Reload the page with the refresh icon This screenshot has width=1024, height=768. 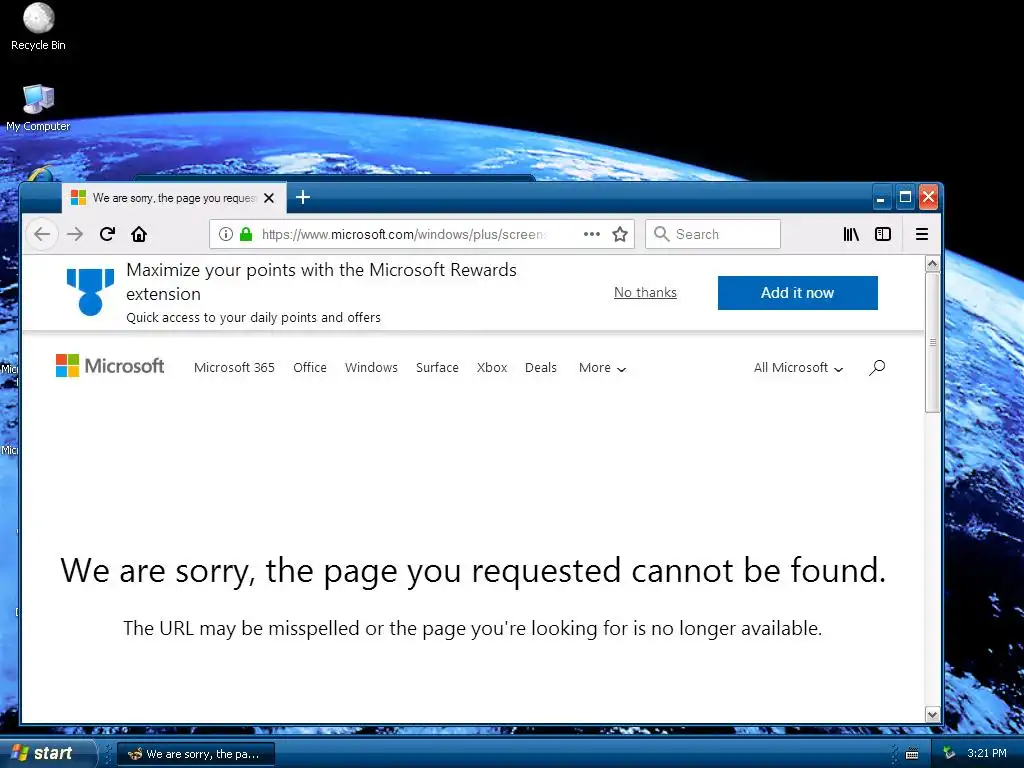[107, 234]
